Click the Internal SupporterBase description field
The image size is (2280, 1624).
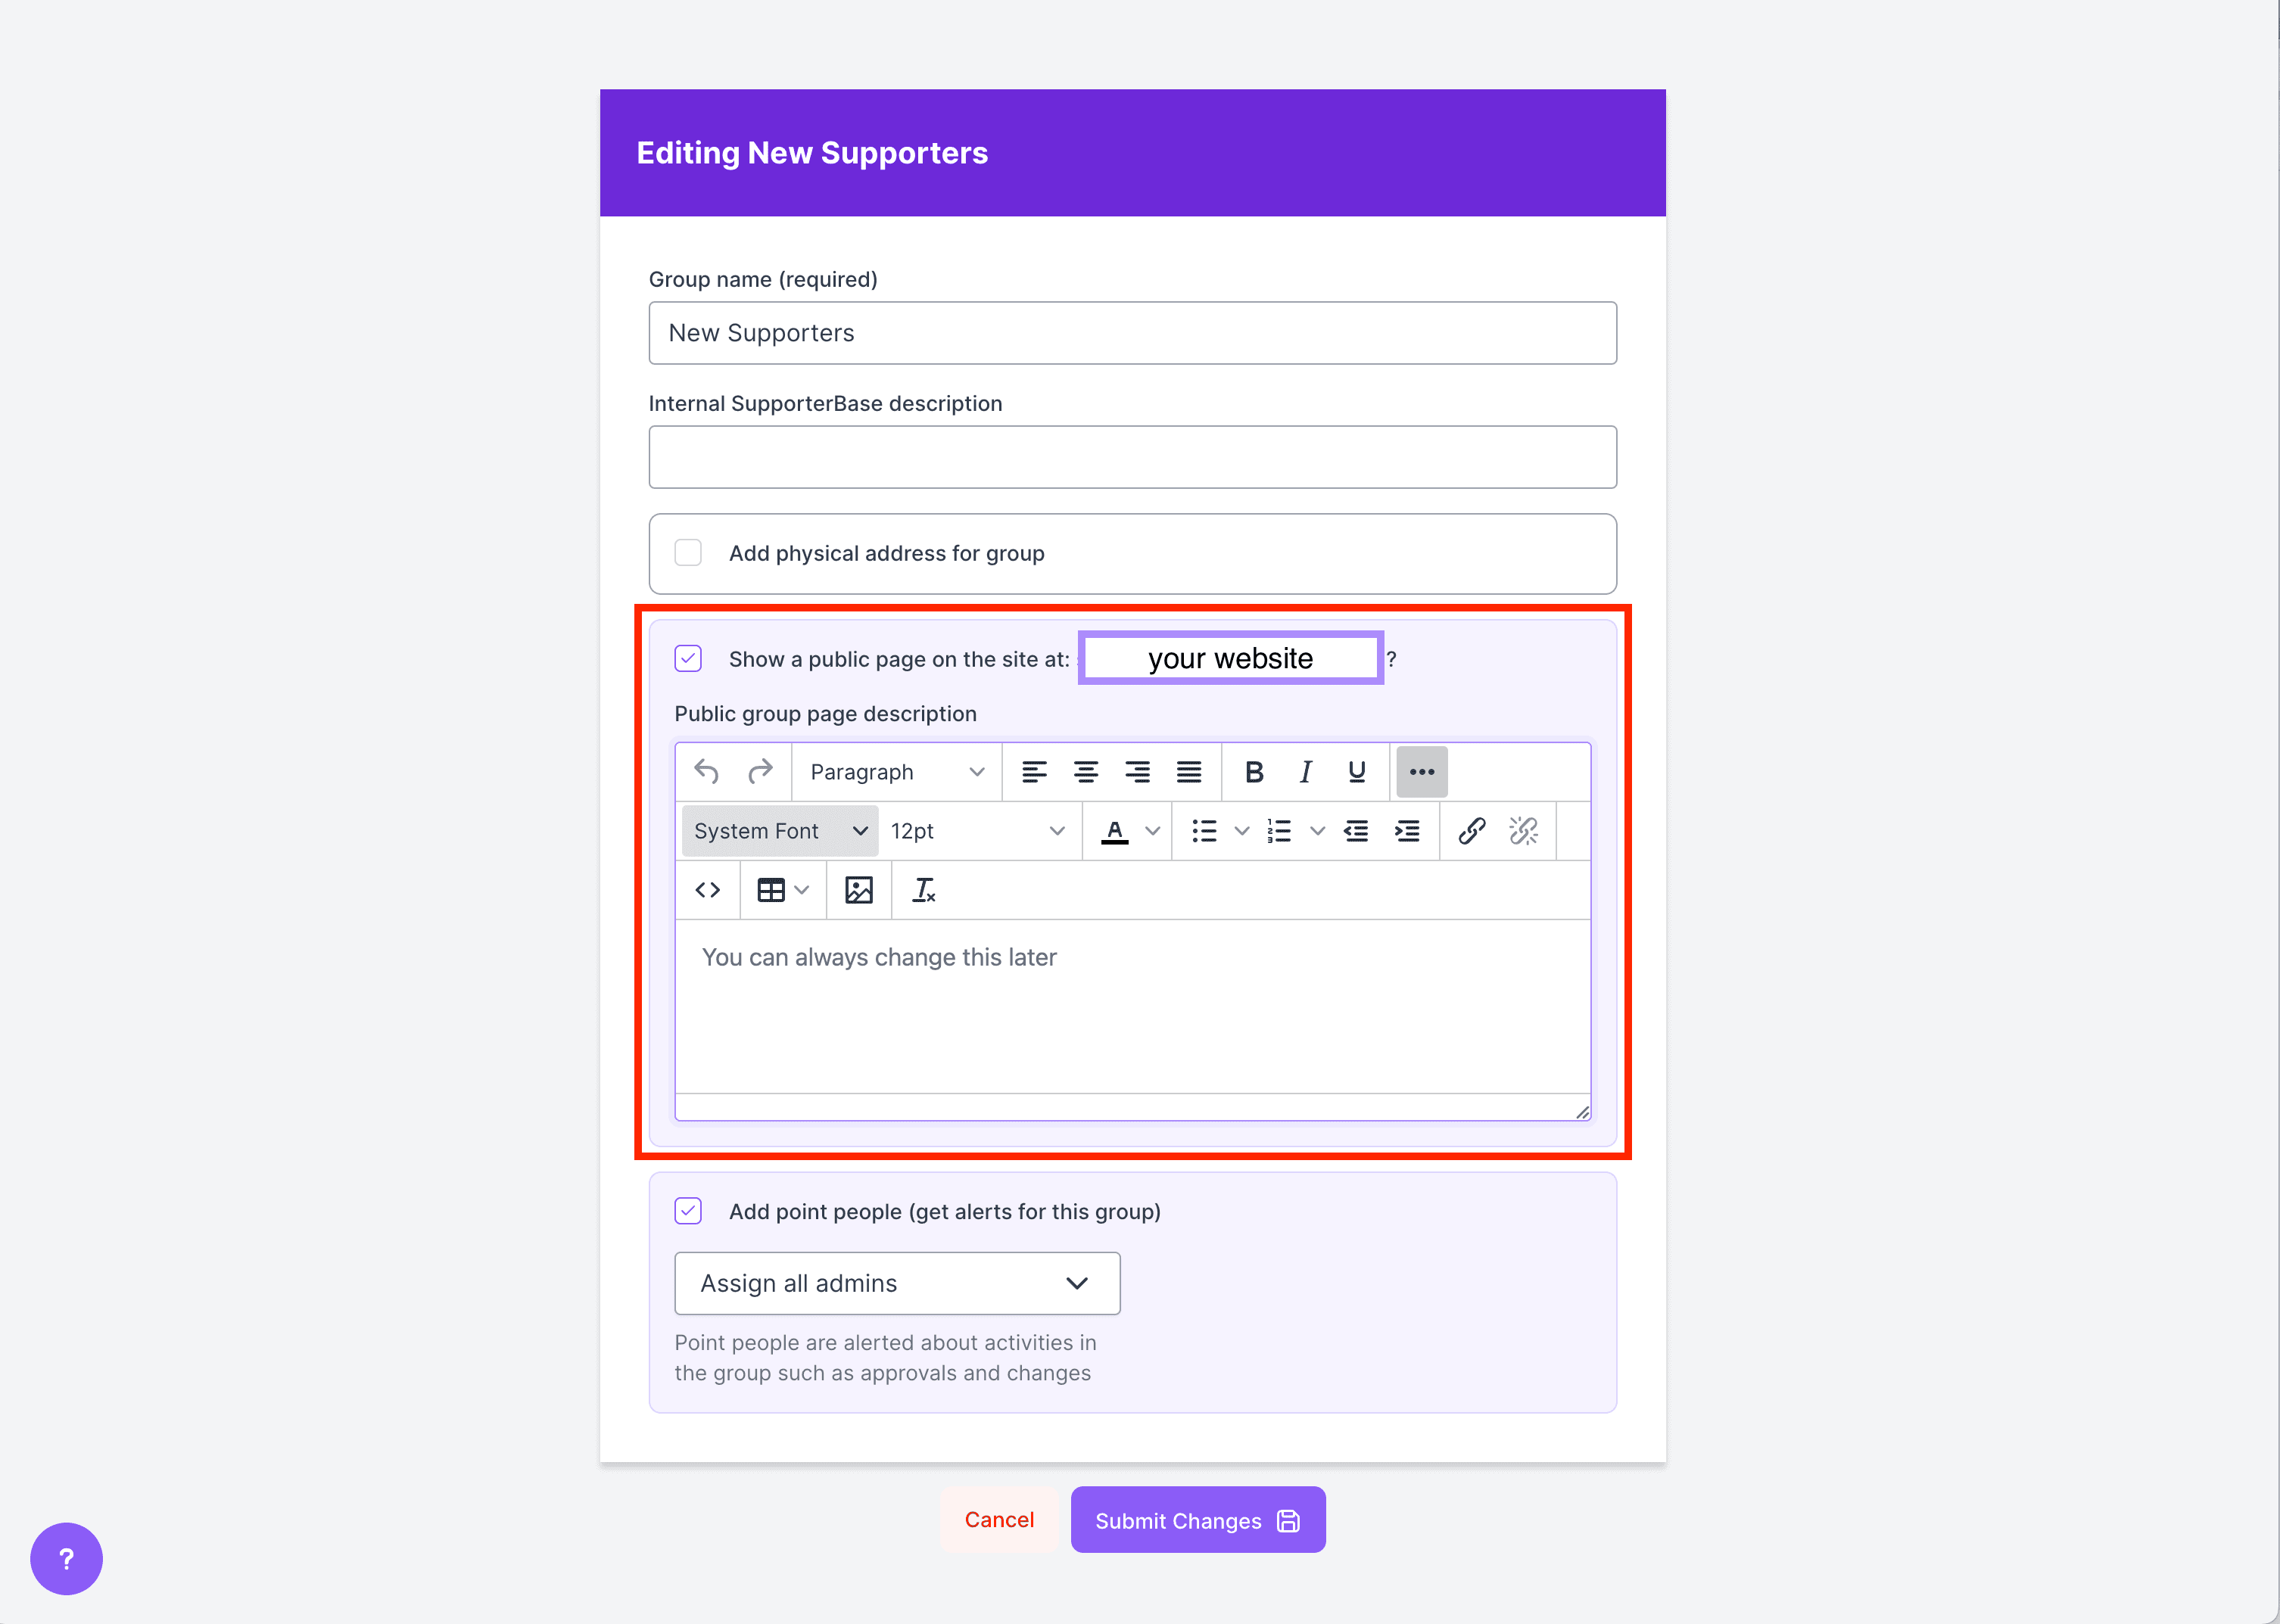[1132, 457]
